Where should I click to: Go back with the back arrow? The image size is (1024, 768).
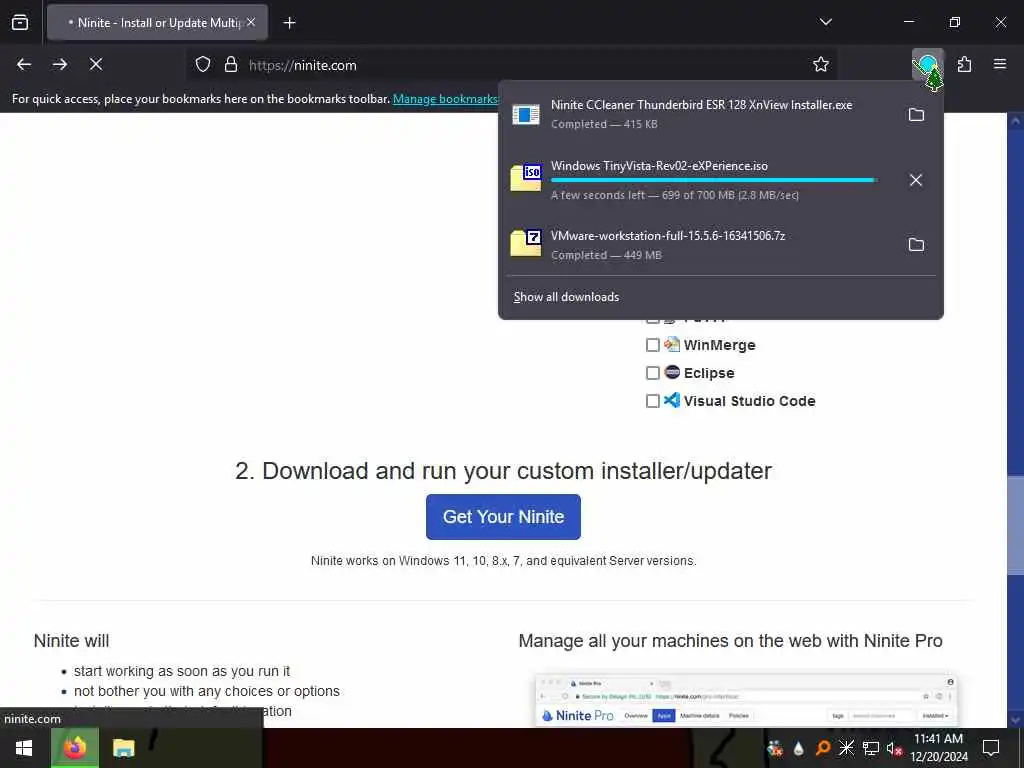24,64
